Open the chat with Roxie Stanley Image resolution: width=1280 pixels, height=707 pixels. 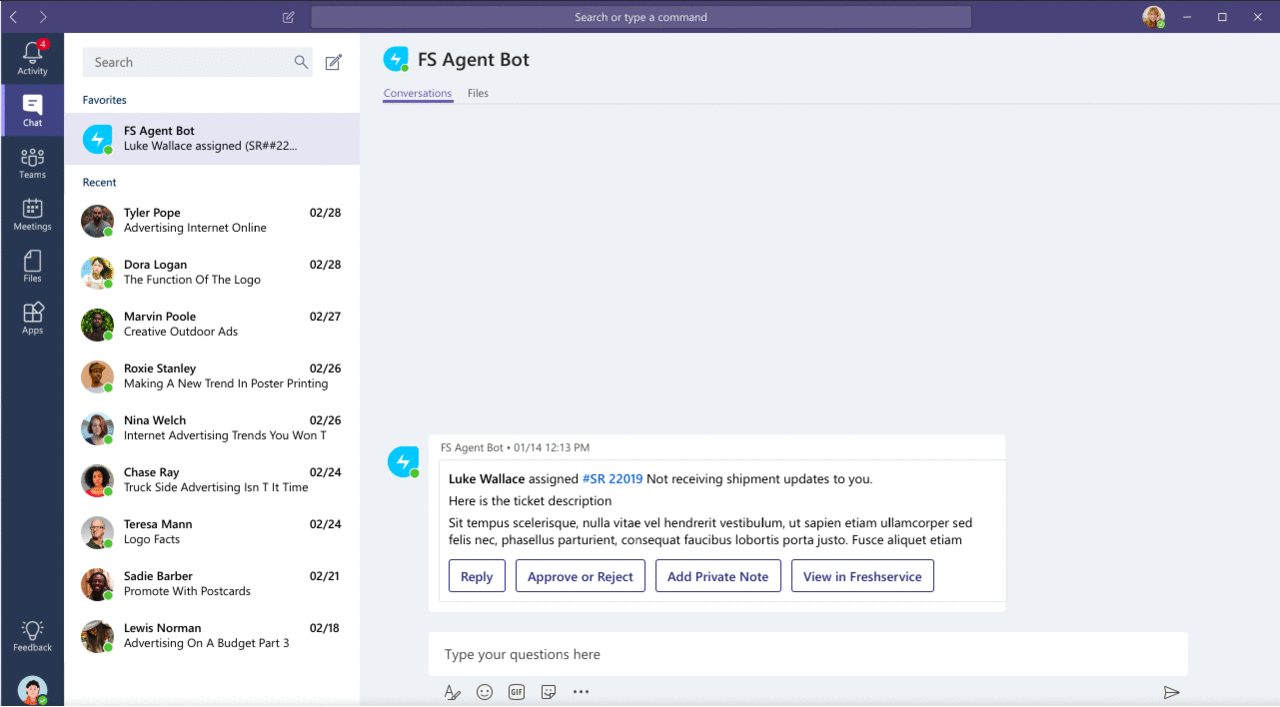pyautogui.click(x=212, y=376)
